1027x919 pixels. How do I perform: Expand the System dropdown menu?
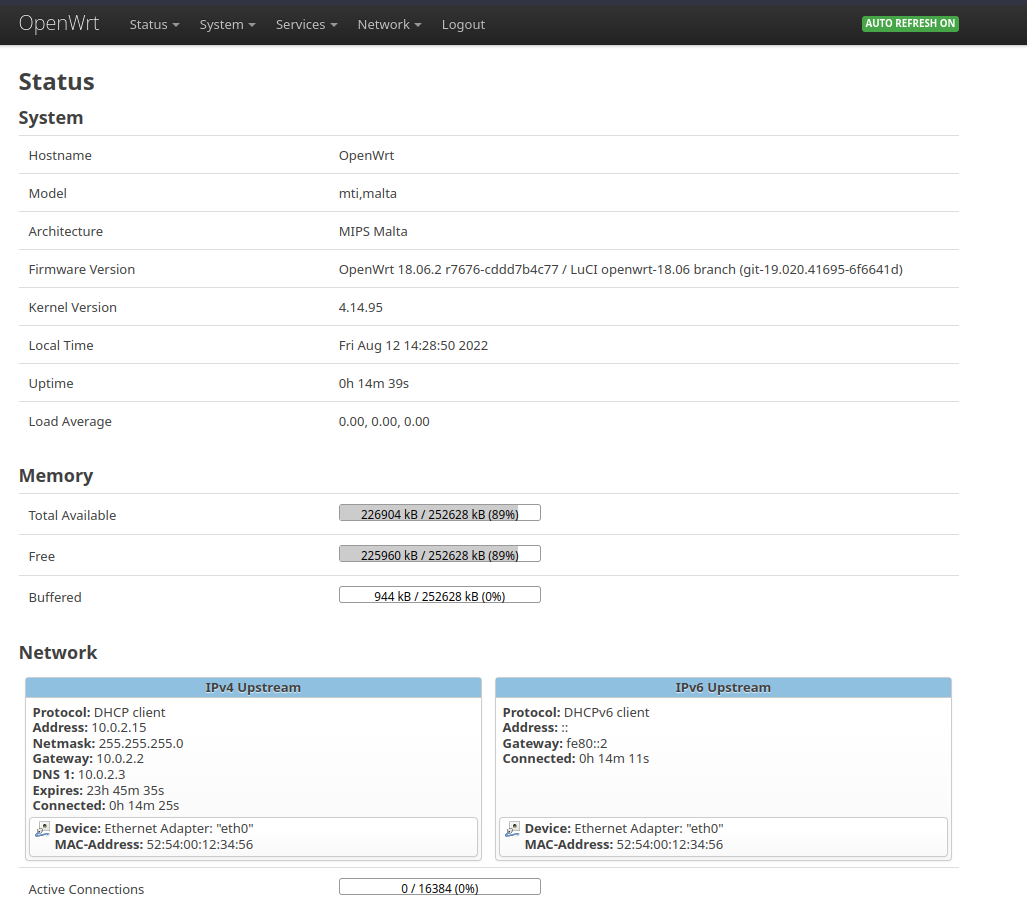click(x=227, y=24)
